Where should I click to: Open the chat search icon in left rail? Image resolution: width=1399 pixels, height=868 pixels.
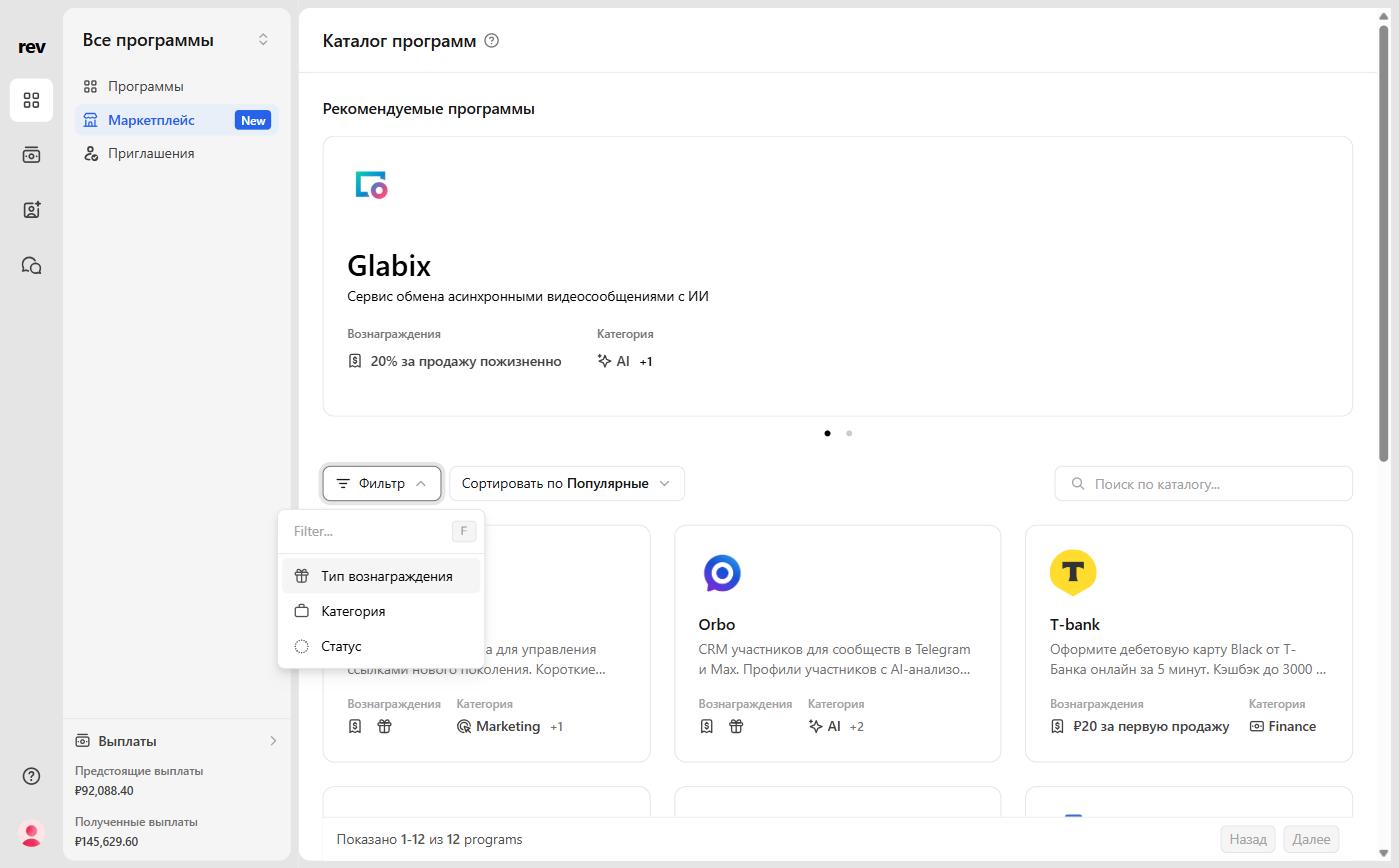point(31,265)
